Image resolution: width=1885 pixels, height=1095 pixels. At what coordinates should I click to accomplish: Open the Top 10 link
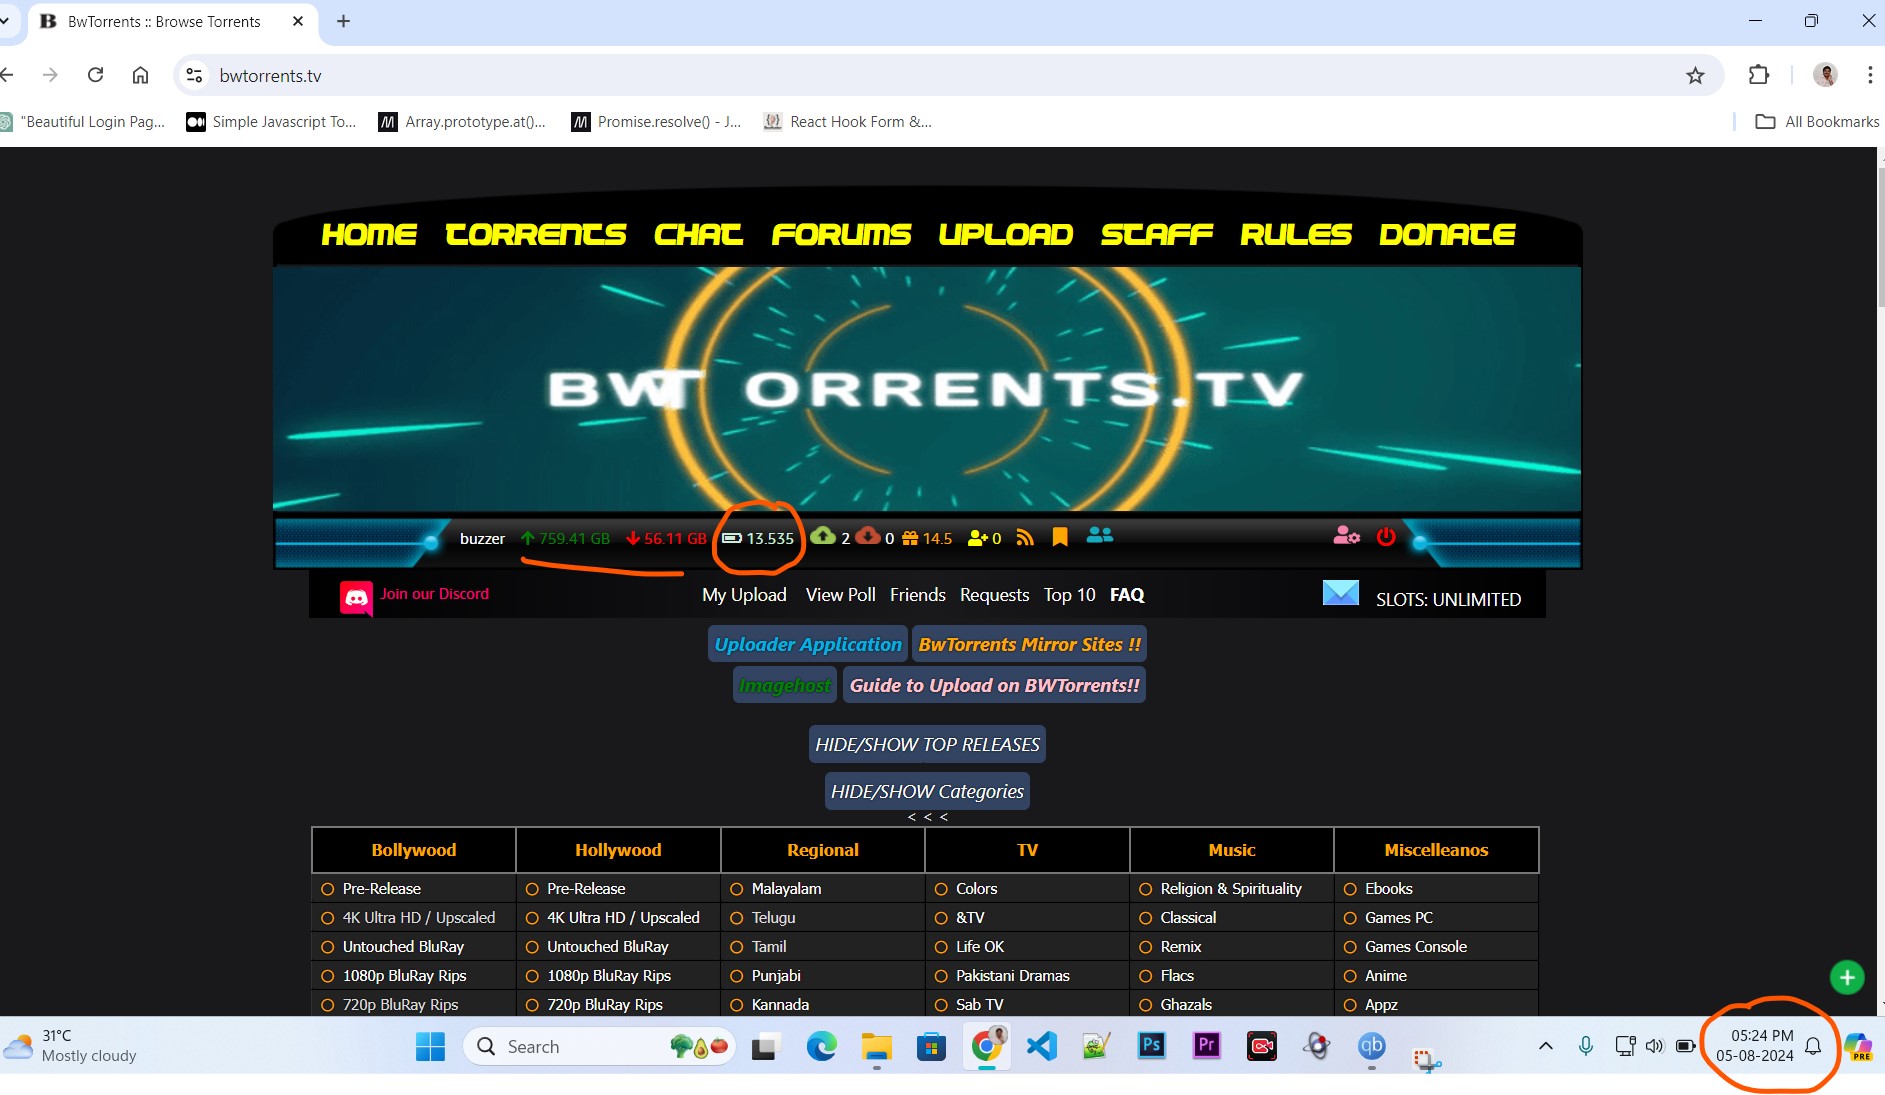(x=1070, y=595)
